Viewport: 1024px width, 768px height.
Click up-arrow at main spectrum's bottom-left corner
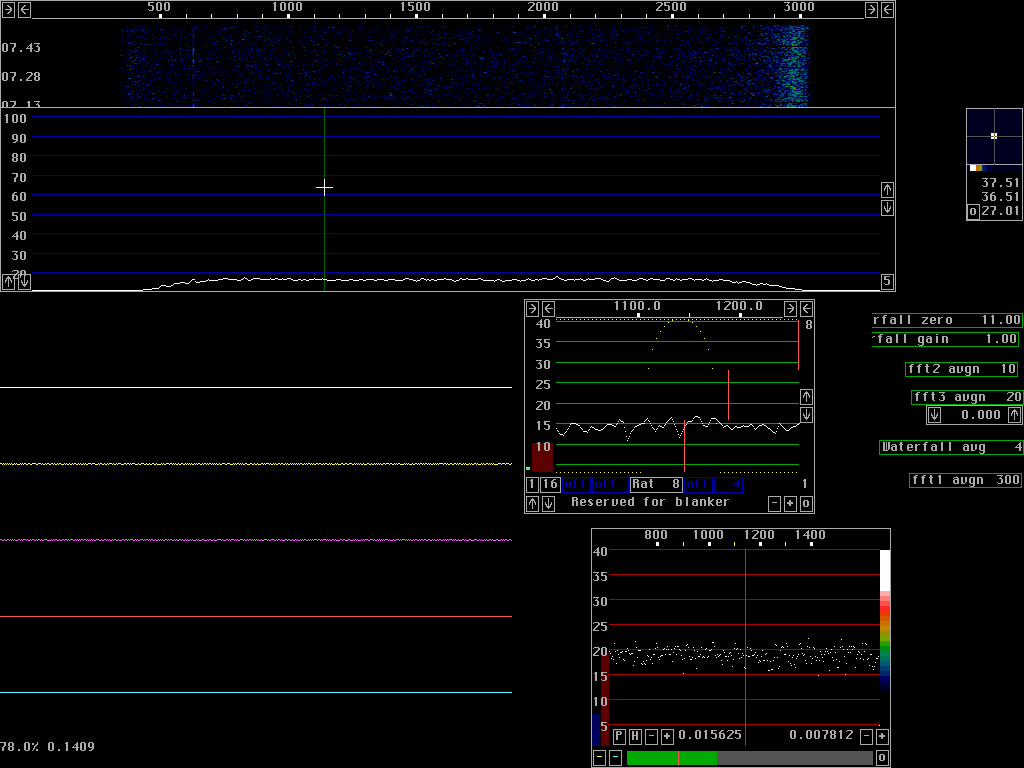pos(8,281)
